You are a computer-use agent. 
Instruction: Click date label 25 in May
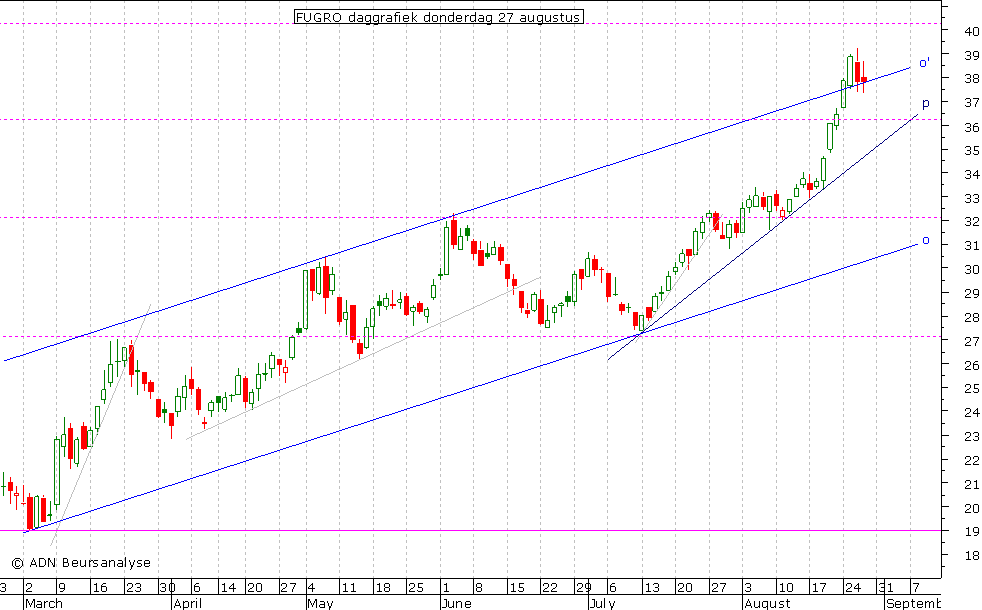pyautogui.click(x=416, y=588)
